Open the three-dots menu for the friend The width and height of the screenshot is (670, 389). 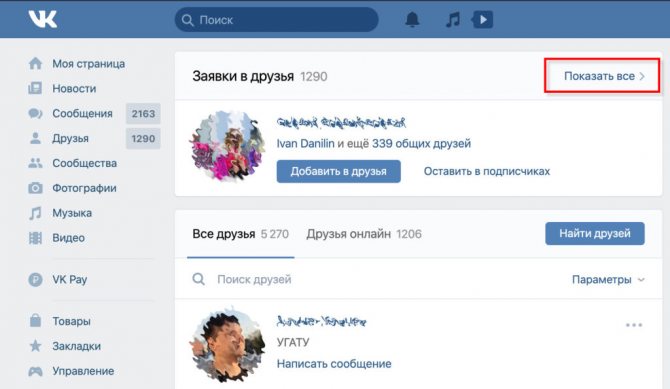(634, 325)
